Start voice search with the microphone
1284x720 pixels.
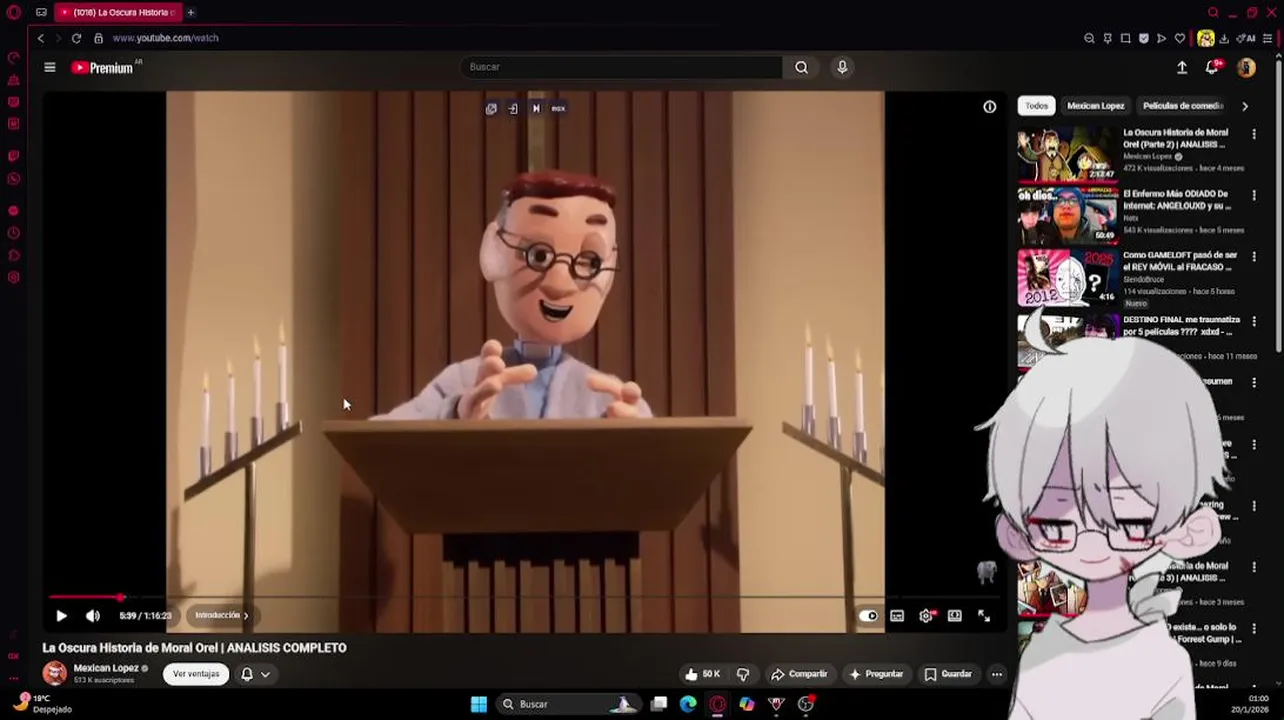[842, 67]
